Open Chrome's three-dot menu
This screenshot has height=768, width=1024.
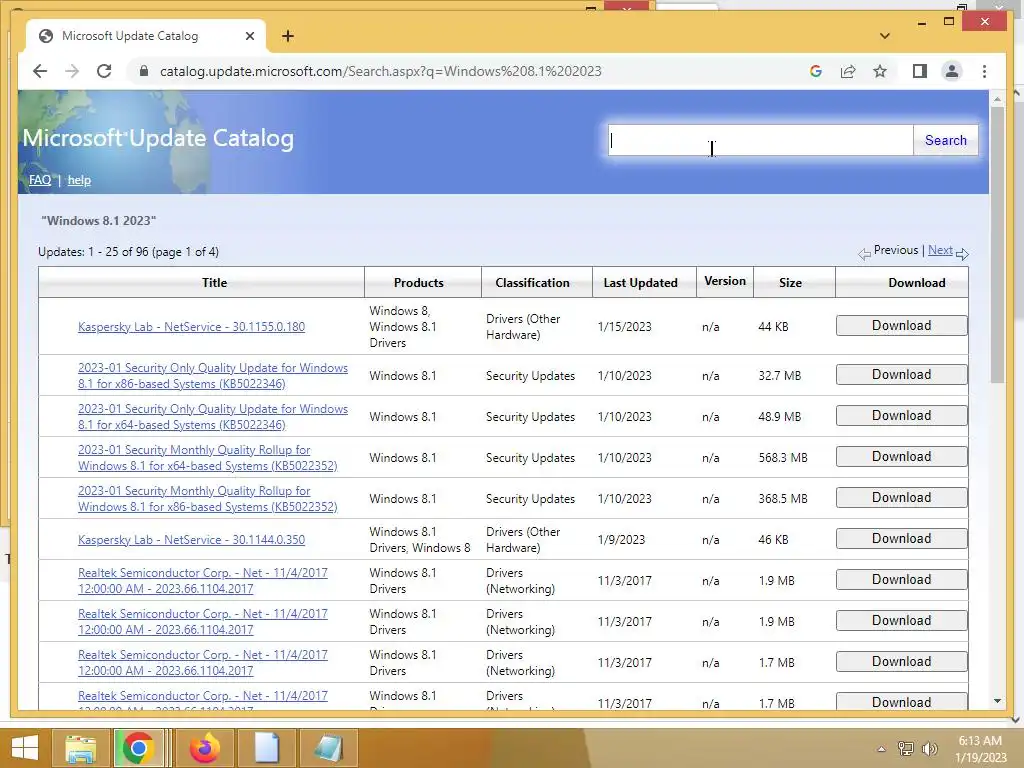(984, 71)
